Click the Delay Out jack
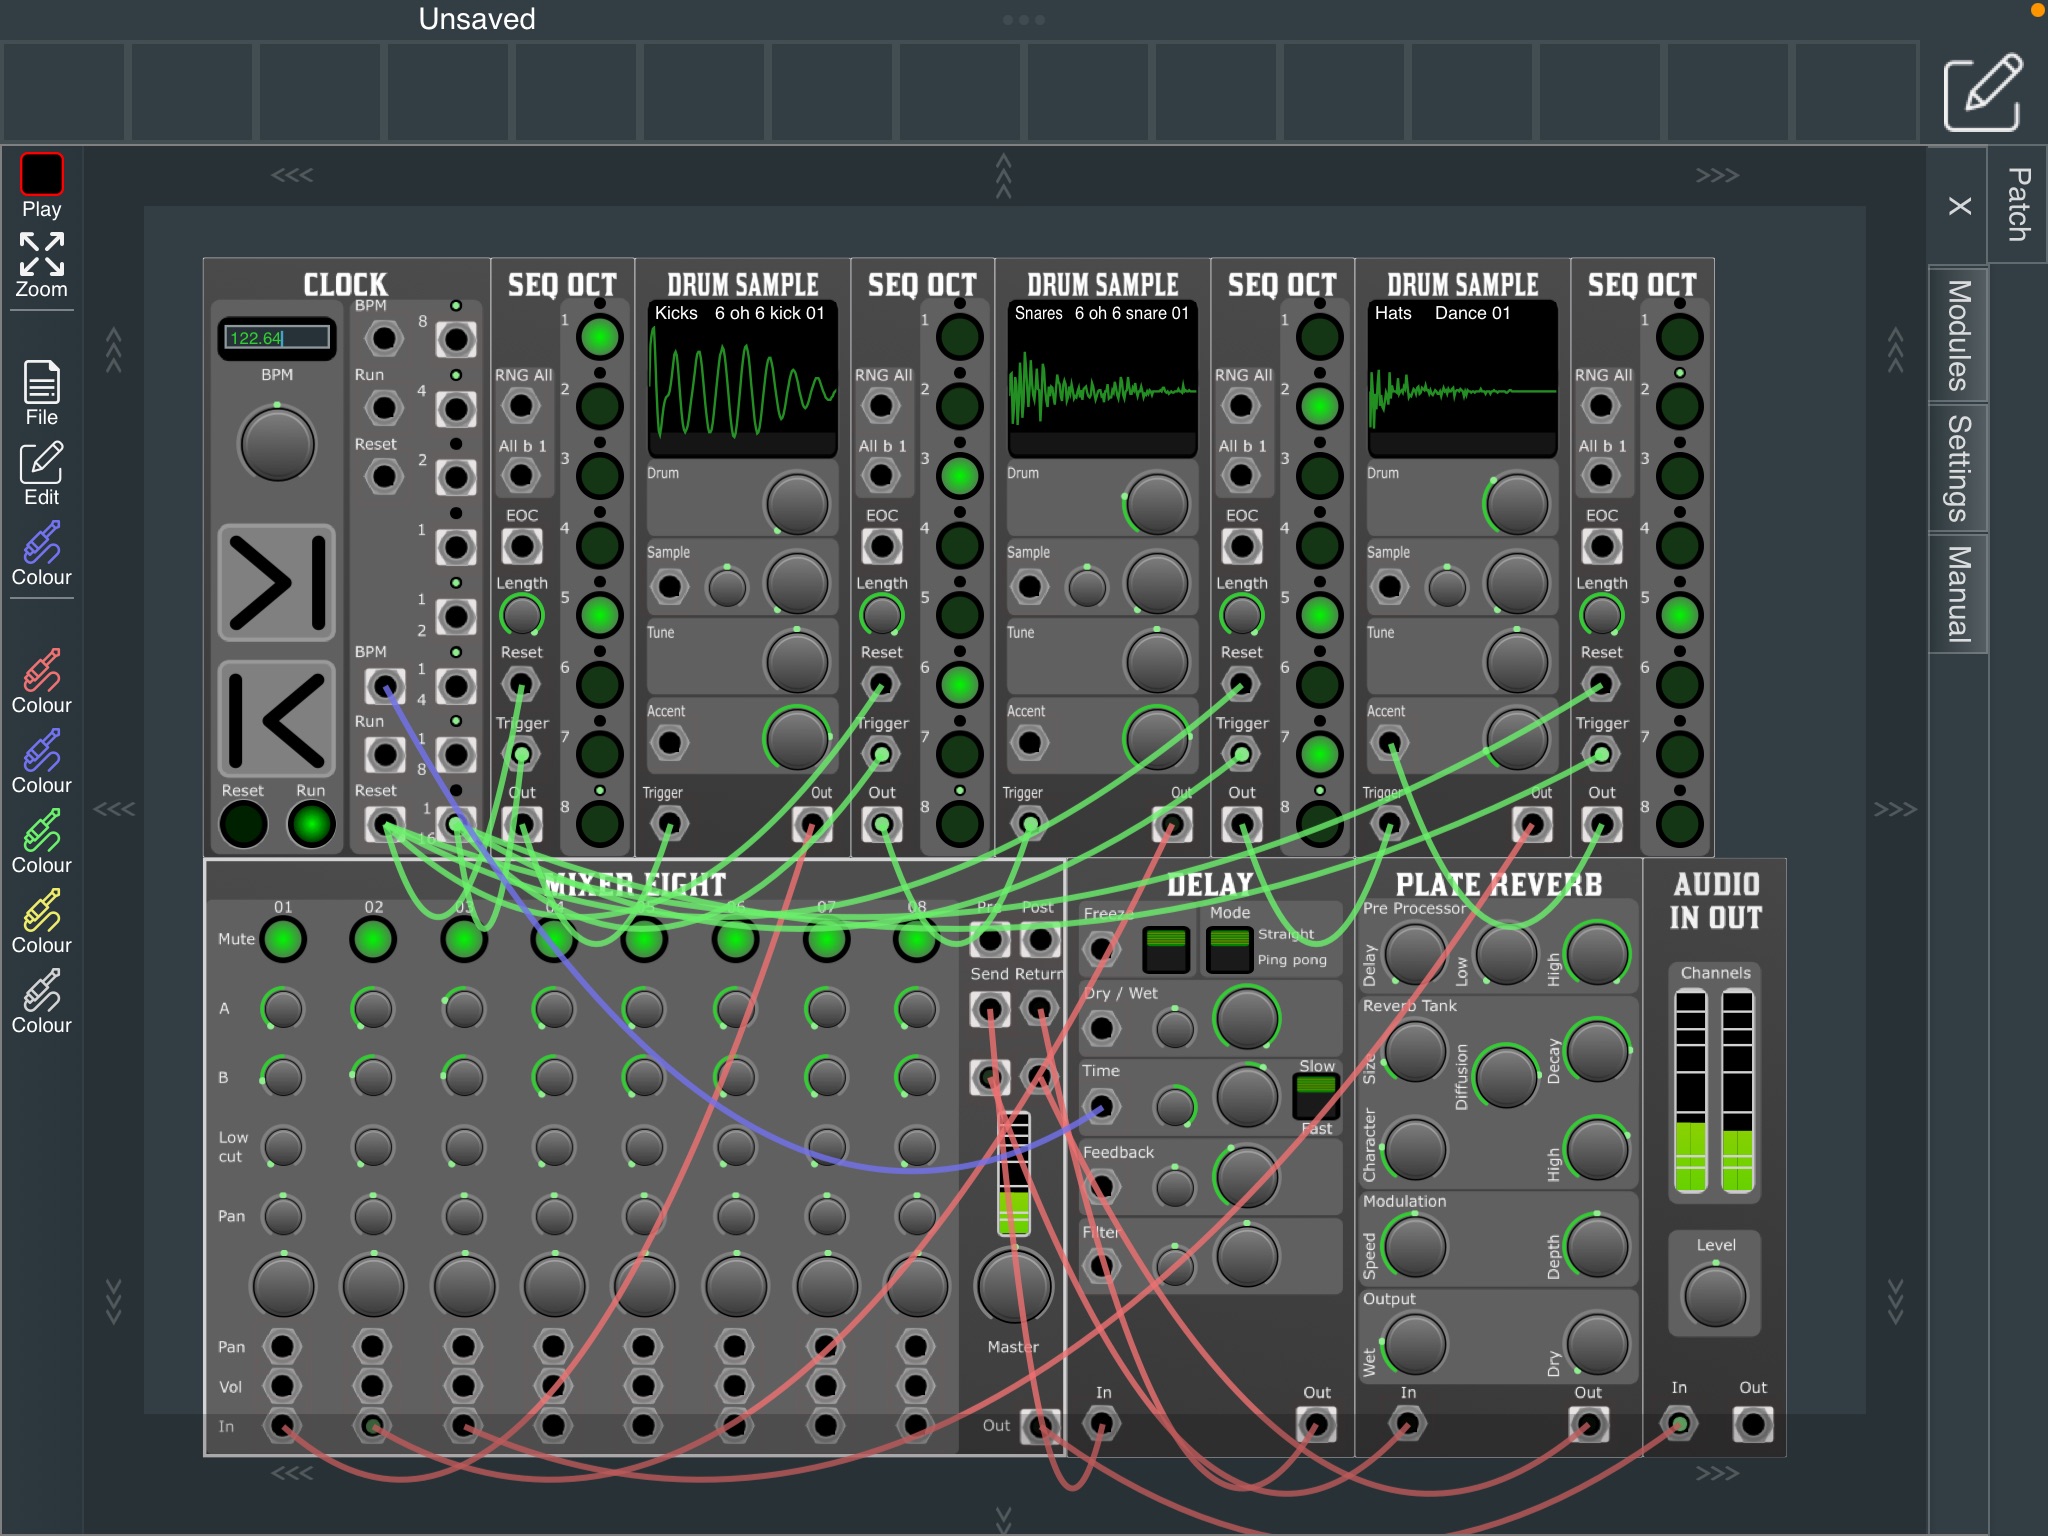This screenshot has height=1536, width=2048. [x=1316, y=1425]
